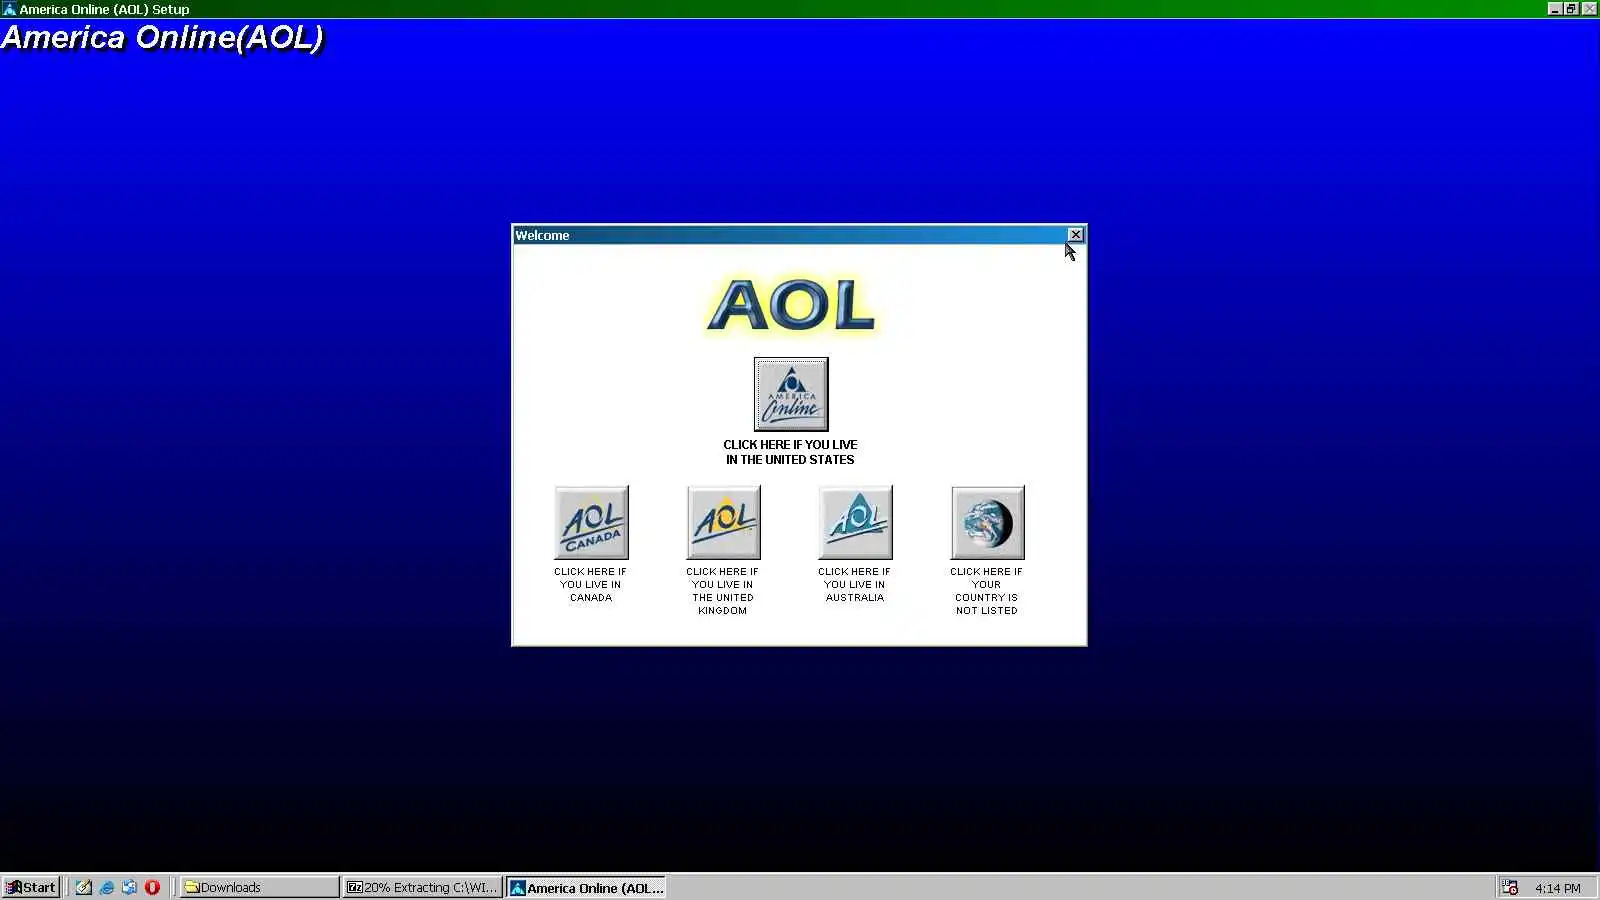Screen dimensions: 1600x900
Task: Launch Internet Explorer from quick launch
Action: coord(107,887)
